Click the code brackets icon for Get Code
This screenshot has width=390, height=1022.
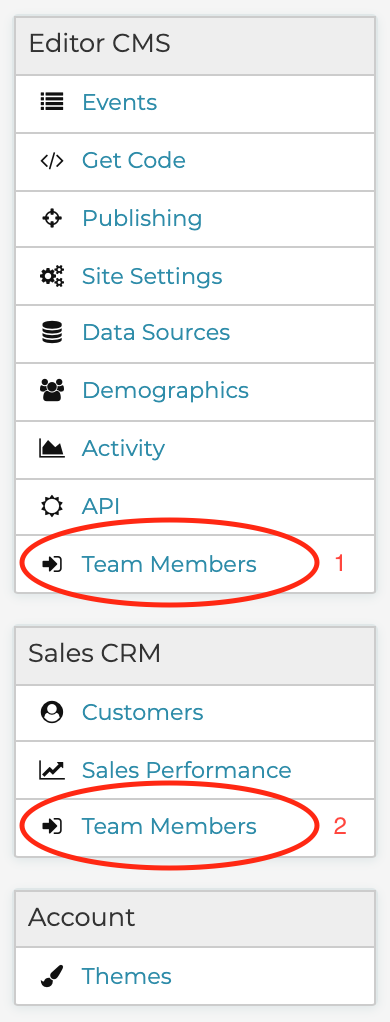click(52, 160)
